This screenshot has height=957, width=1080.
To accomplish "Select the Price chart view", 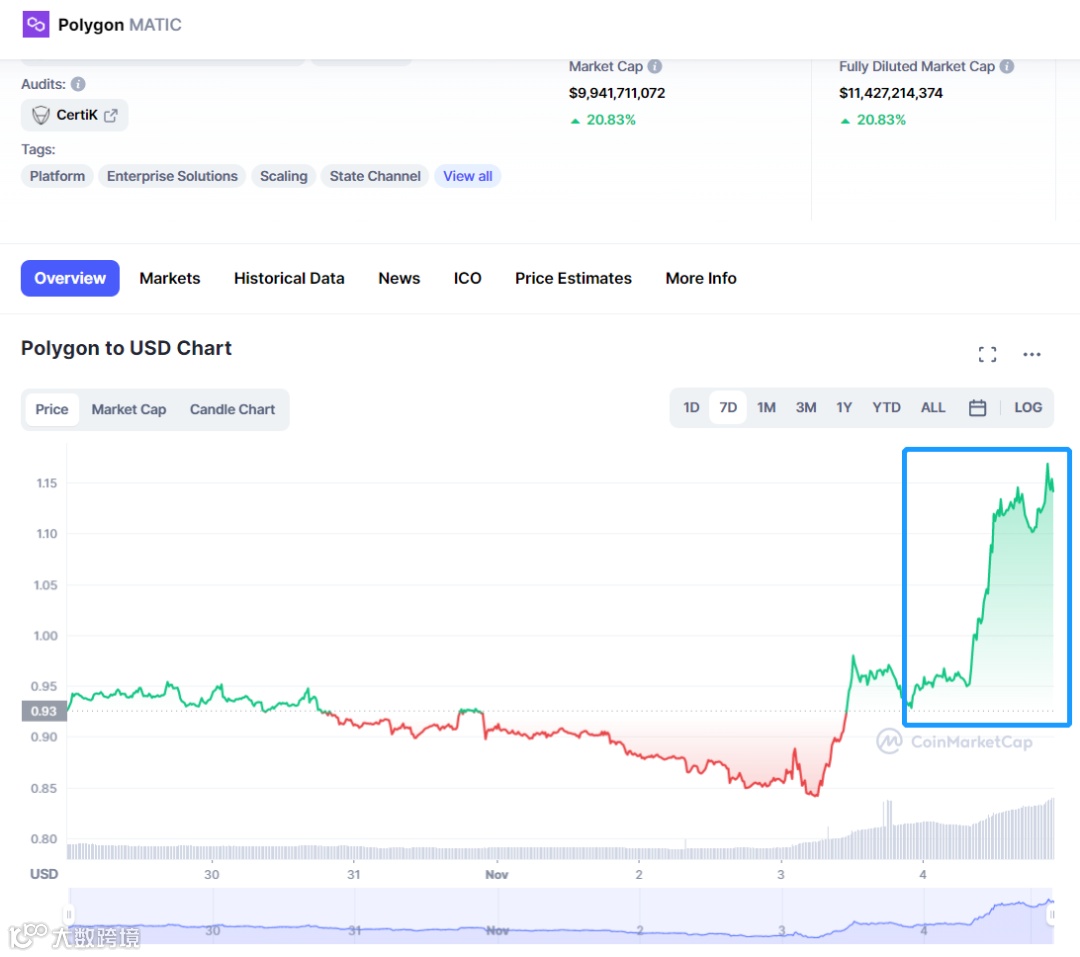I will [52, 409].
